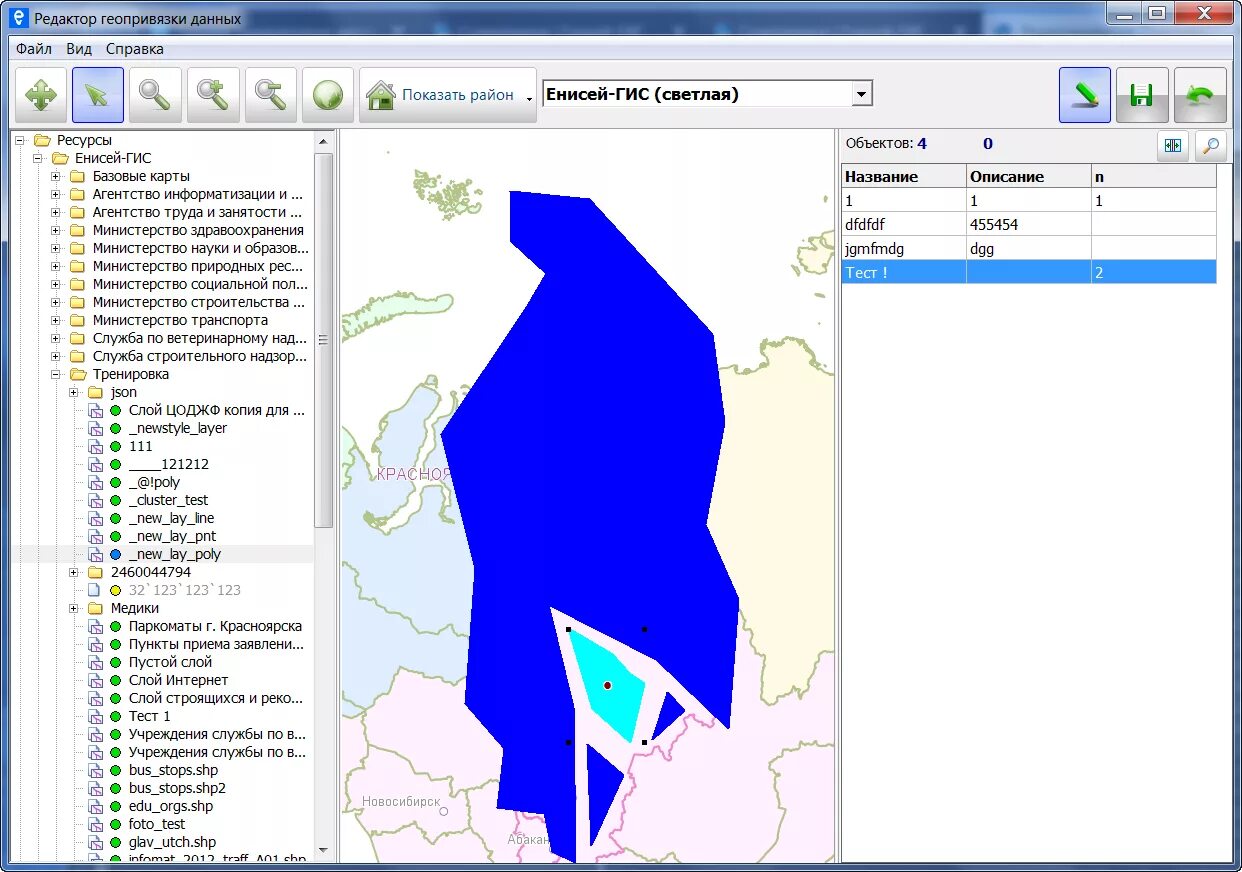
Task: Undo changes with green arrow icon
Action: click(x=1200, y=95)
